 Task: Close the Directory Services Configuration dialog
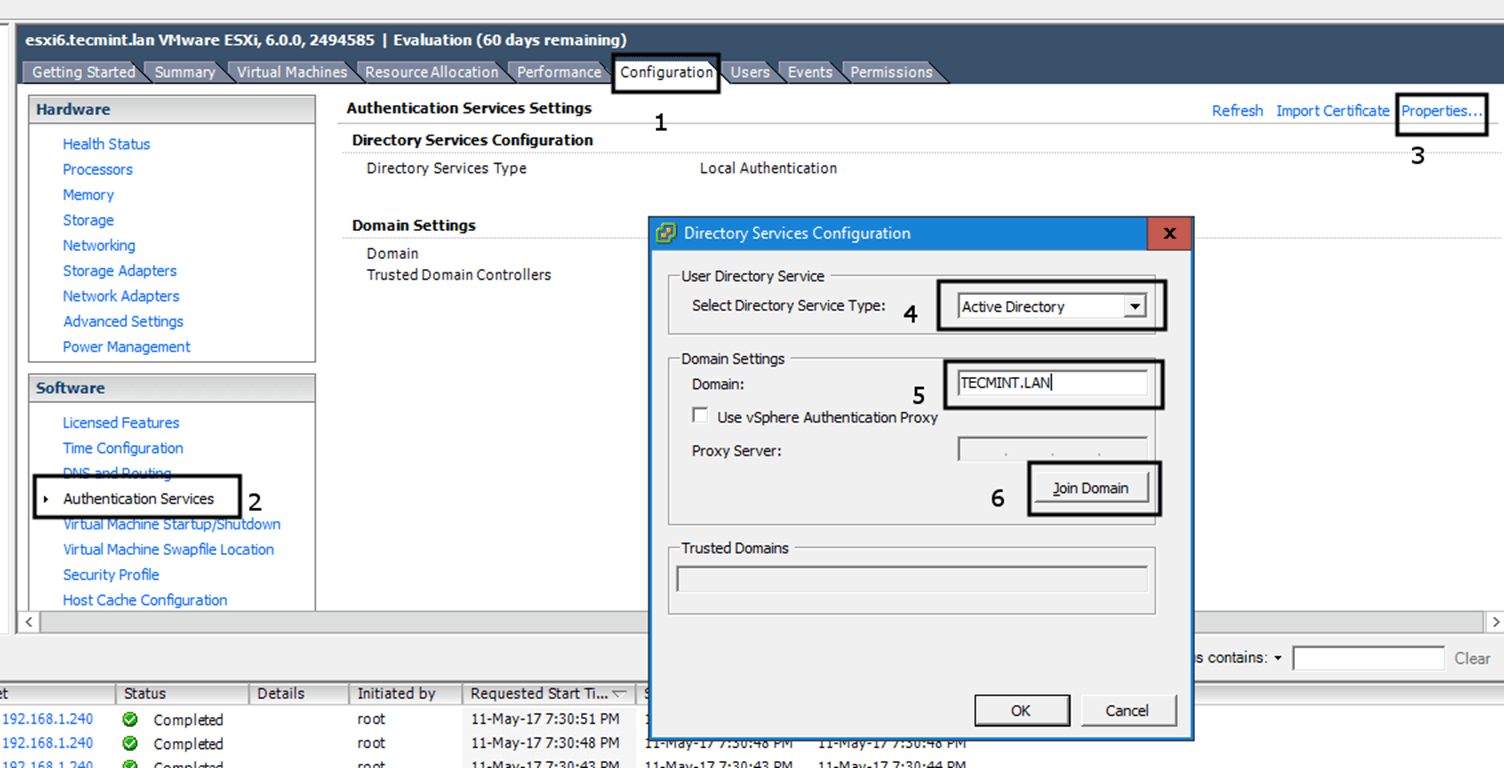point(1169,234)
